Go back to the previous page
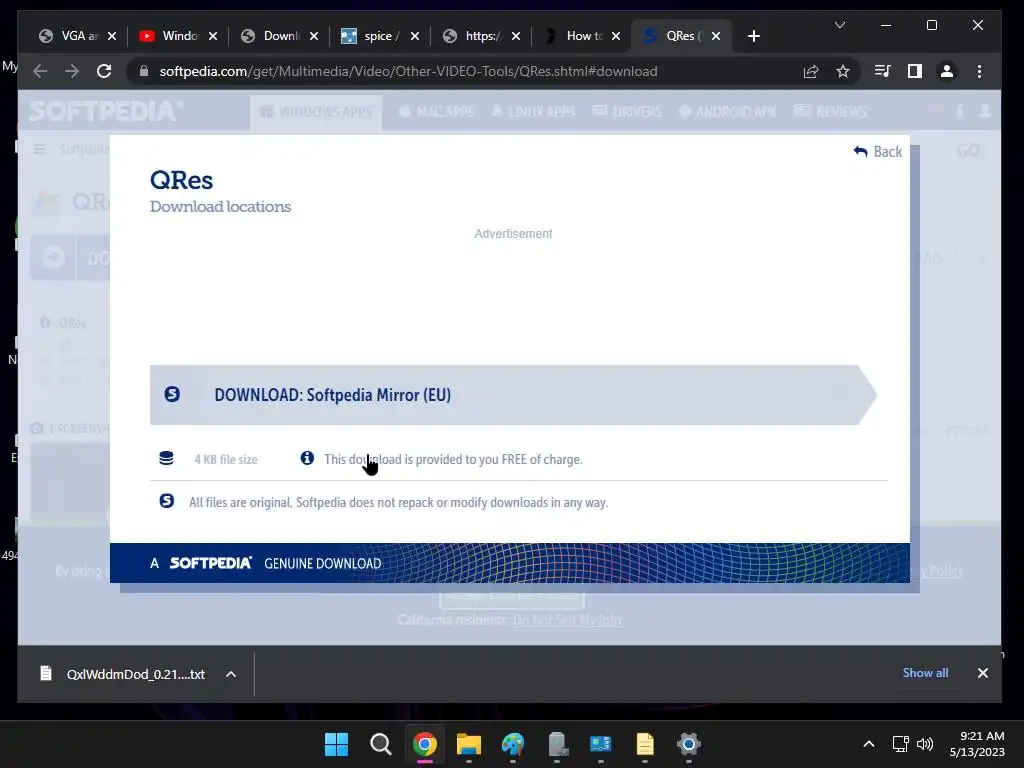The width and height of the screenshot is (1024, 768). point(40,71)
